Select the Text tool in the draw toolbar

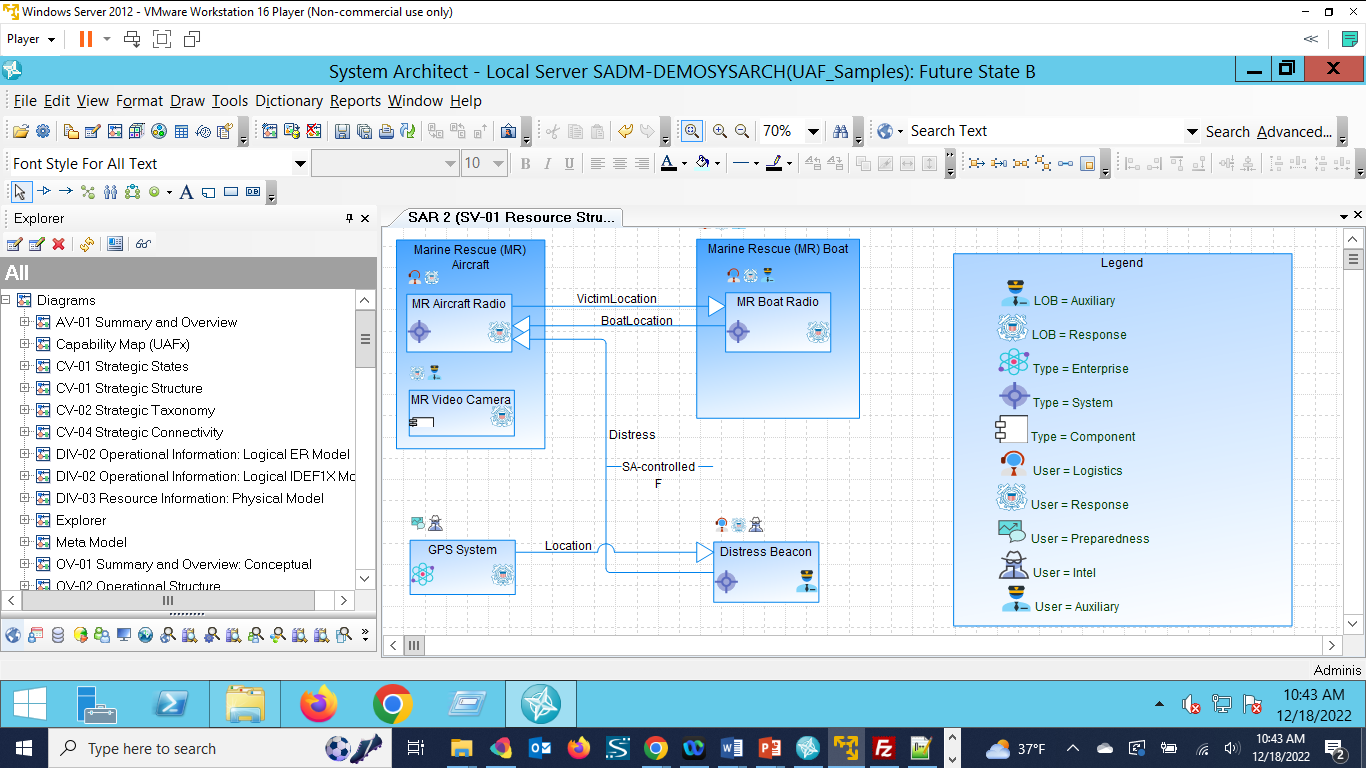186,191
